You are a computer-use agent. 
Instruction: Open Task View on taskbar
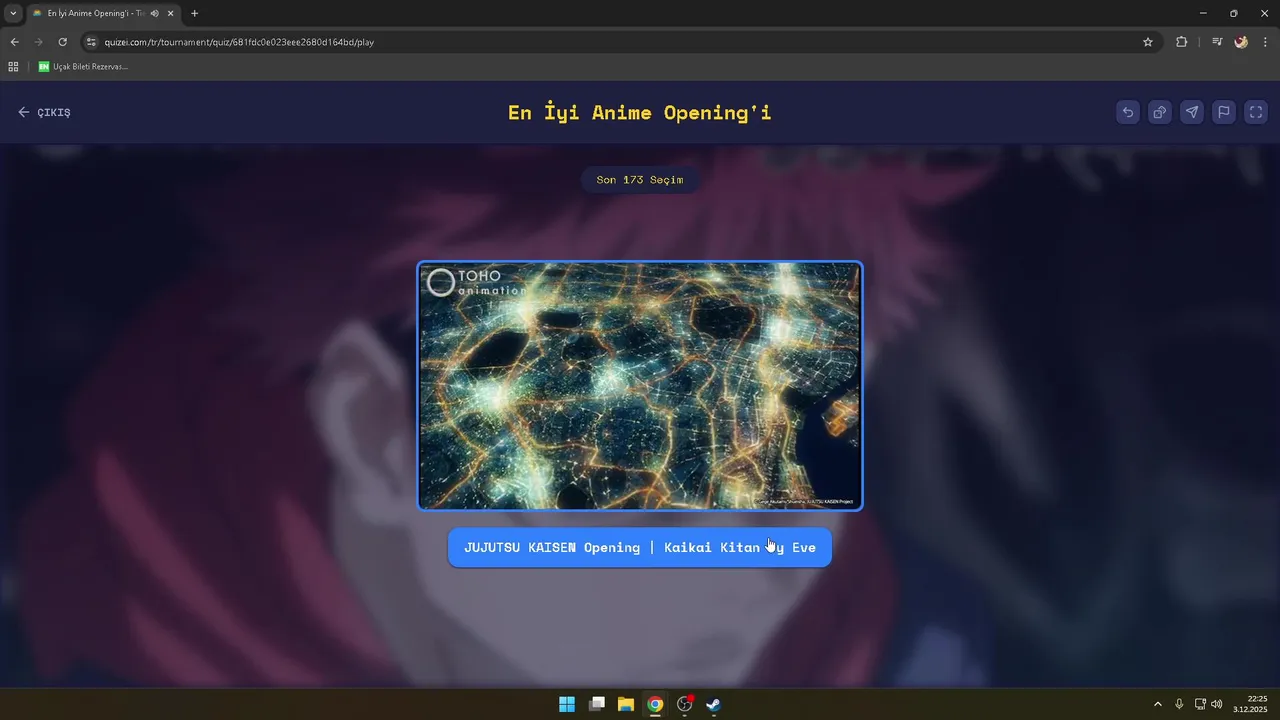click(597, 704)
